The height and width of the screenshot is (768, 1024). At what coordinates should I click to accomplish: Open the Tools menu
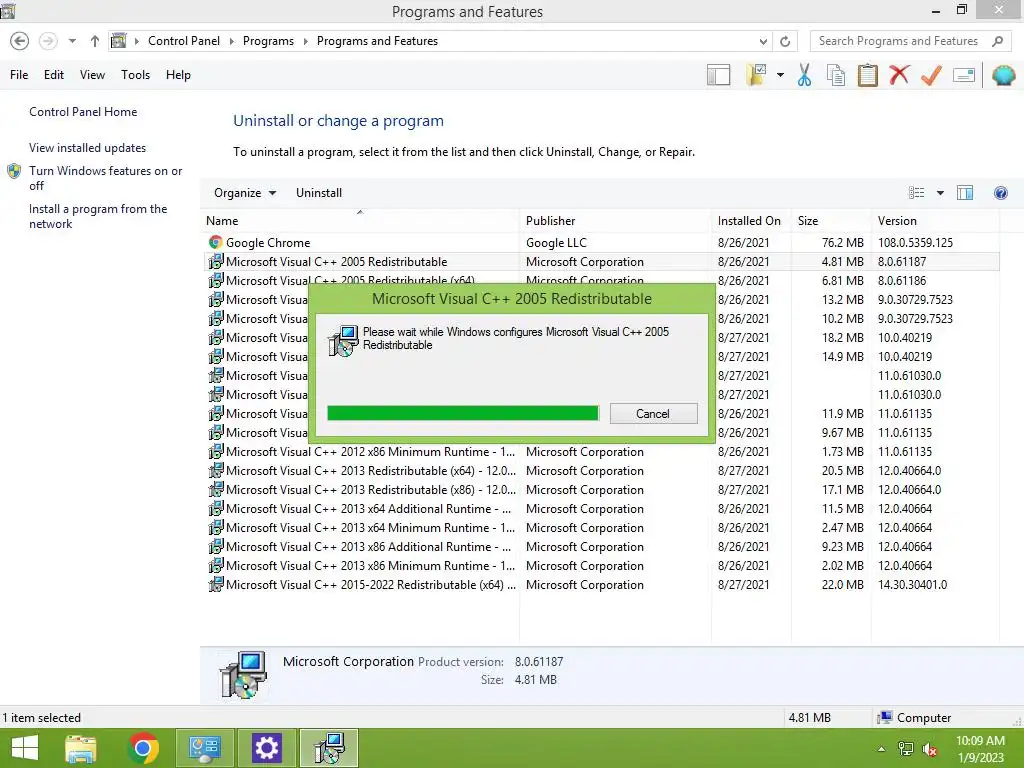(135, 74)
